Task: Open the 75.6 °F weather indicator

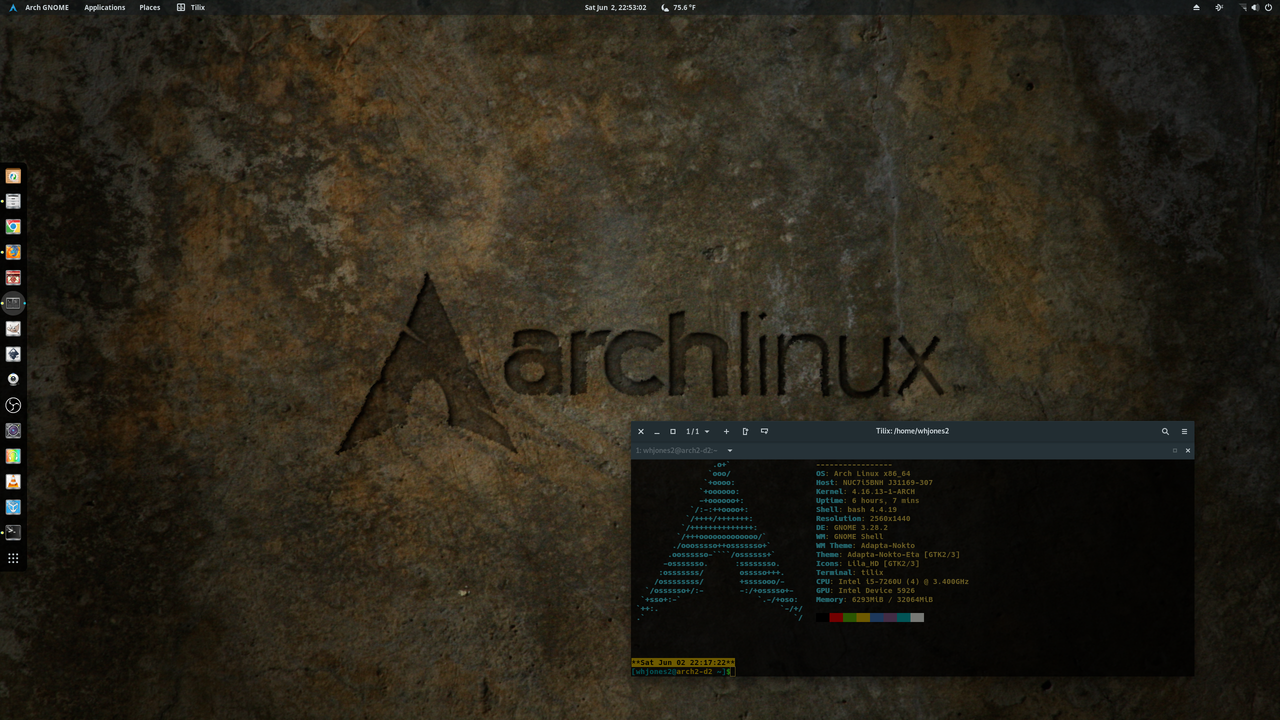Action: [679, 7]
